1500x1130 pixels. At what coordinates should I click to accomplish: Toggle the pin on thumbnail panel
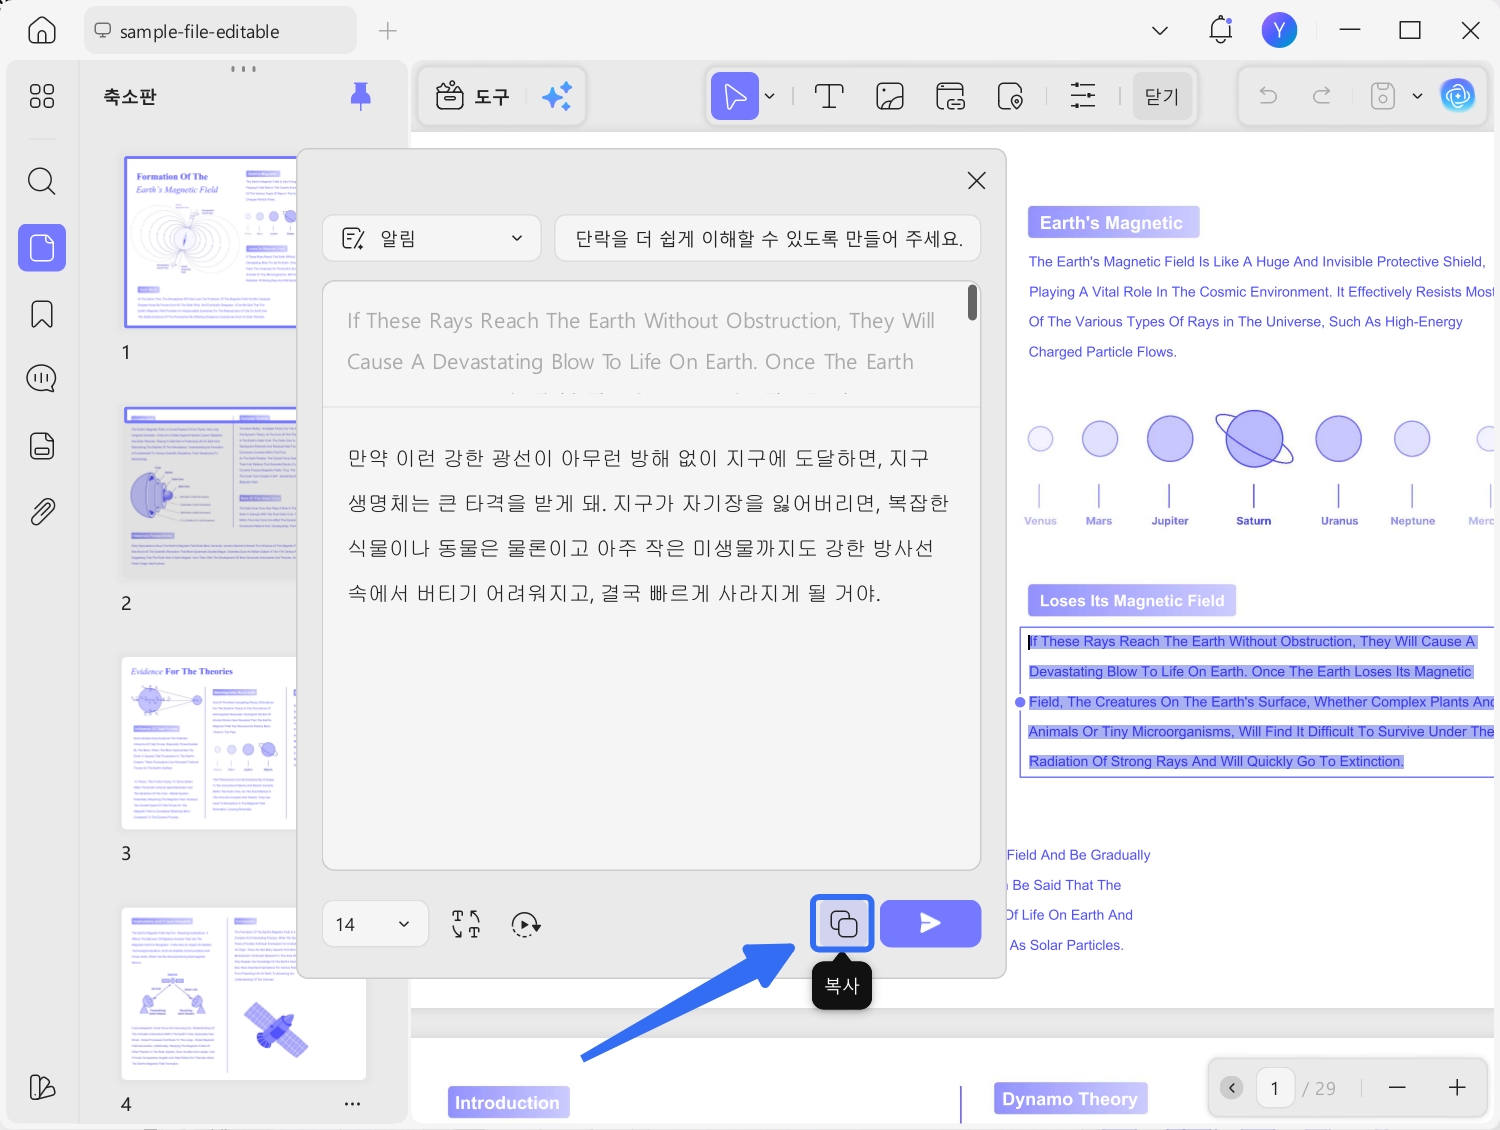[361, 96]
